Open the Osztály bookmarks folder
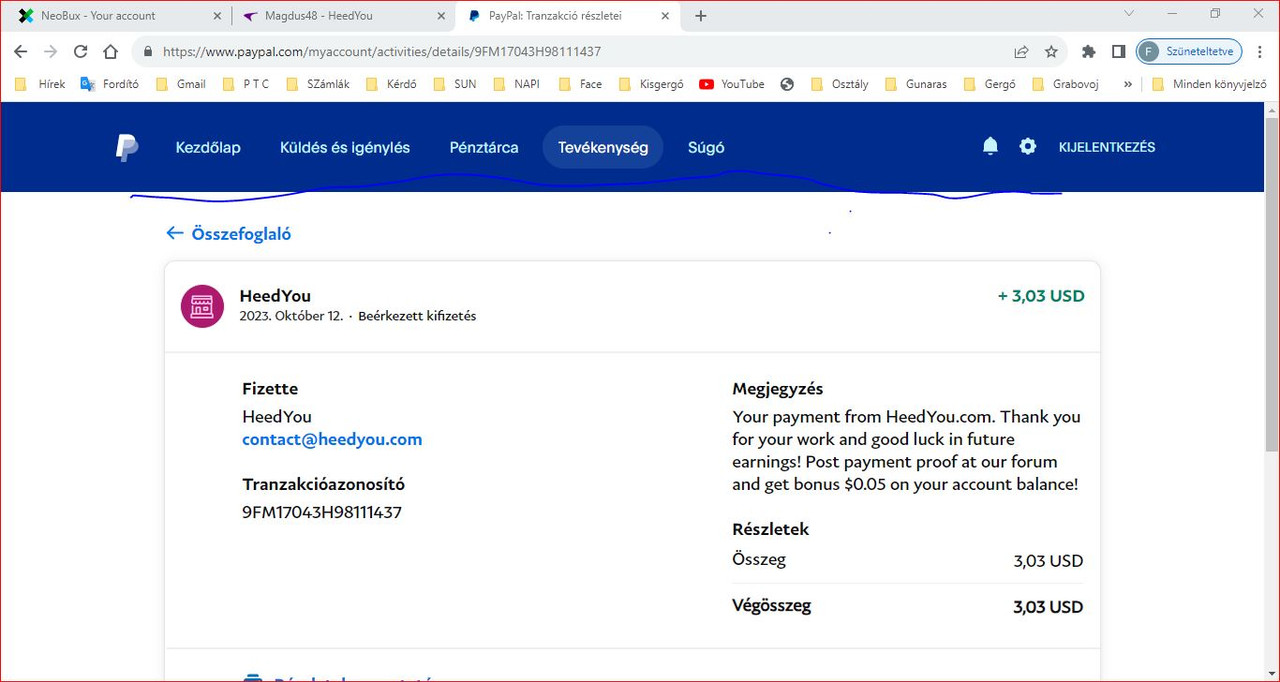1280x682 pixels. pos(840,84)
